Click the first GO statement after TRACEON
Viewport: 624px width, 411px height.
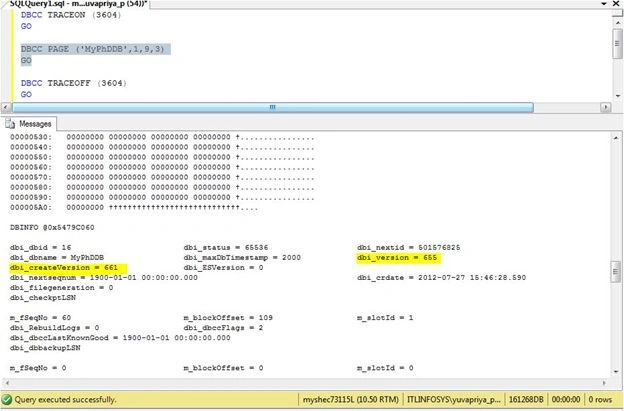click(26, 26)
